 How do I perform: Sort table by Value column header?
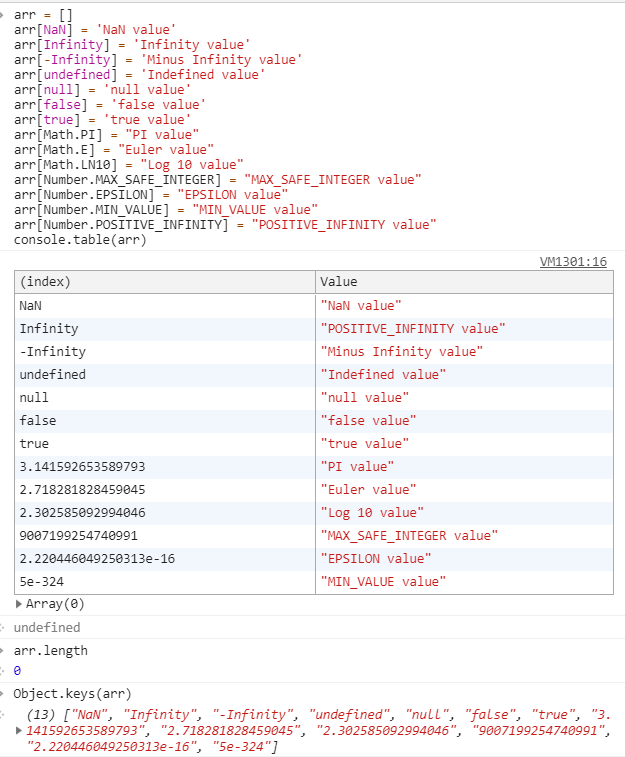(464, 282)
